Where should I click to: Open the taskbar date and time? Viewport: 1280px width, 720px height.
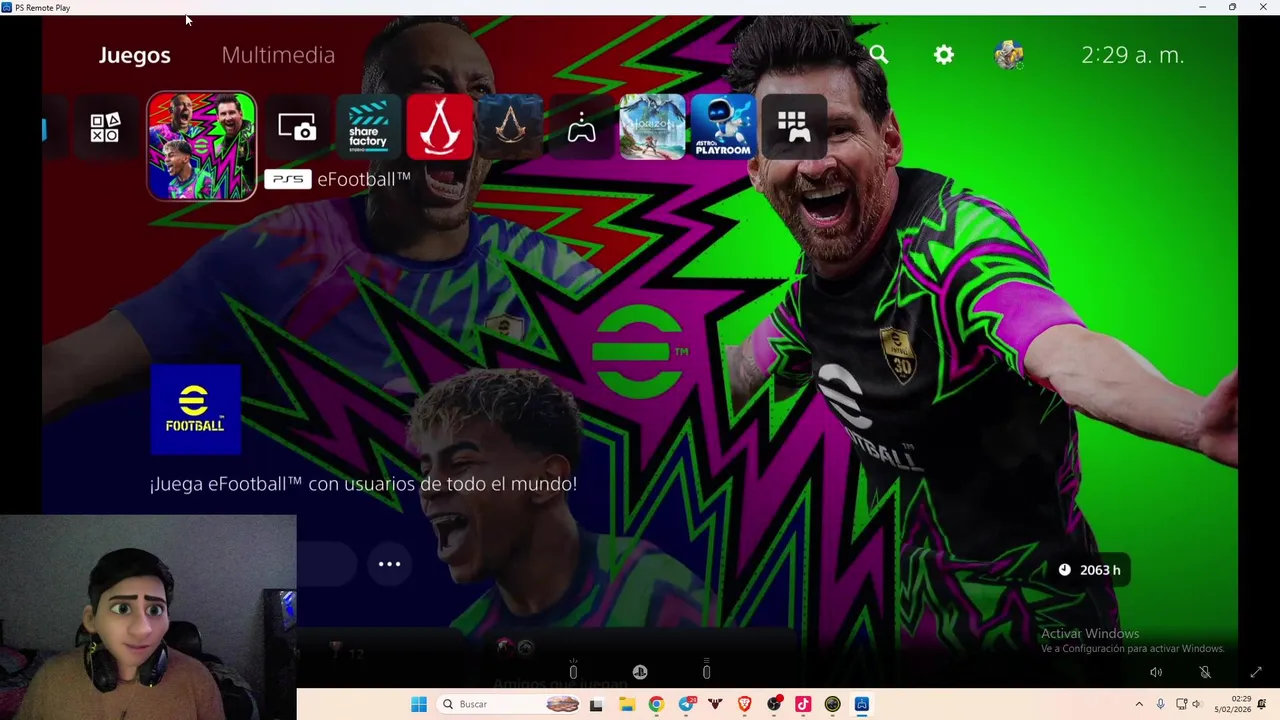point(1232,704)
